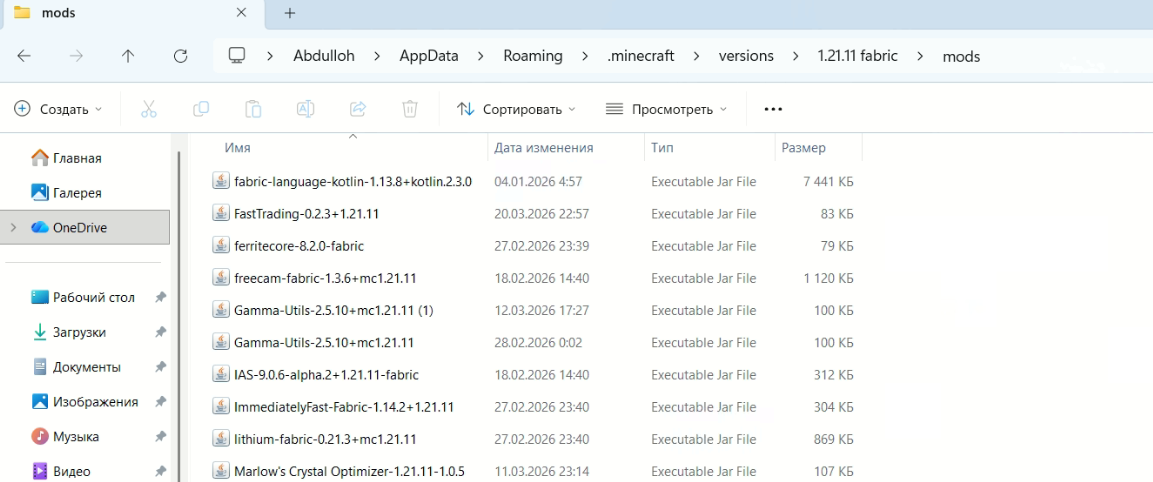
Task: Go back with the left arrow
Action: [24, 56]
